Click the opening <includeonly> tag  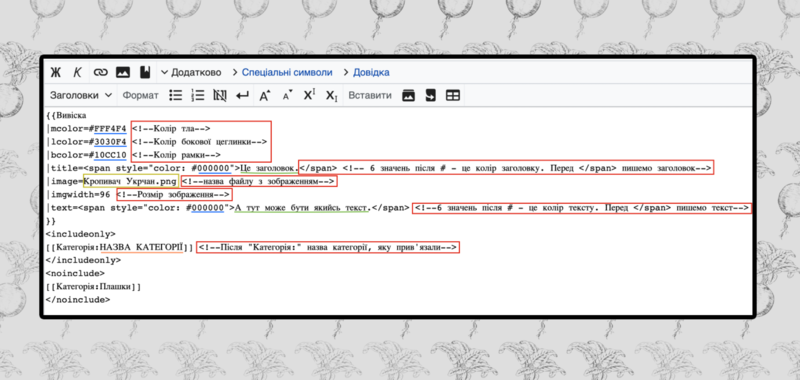(81, 234)
